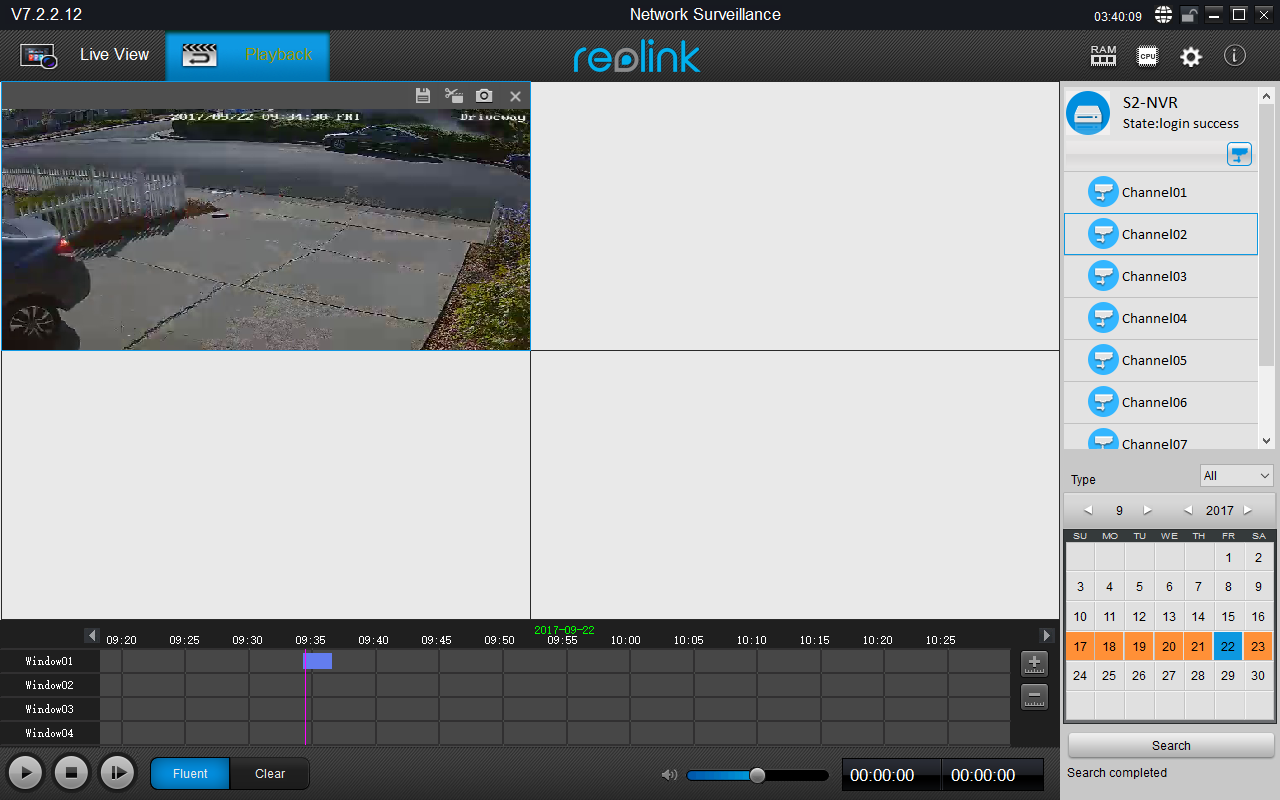This screenshot has height=800, width=1280.
Task: Click the RAM usage icon
Action: pyautogui.click(x=1103, y=56)
